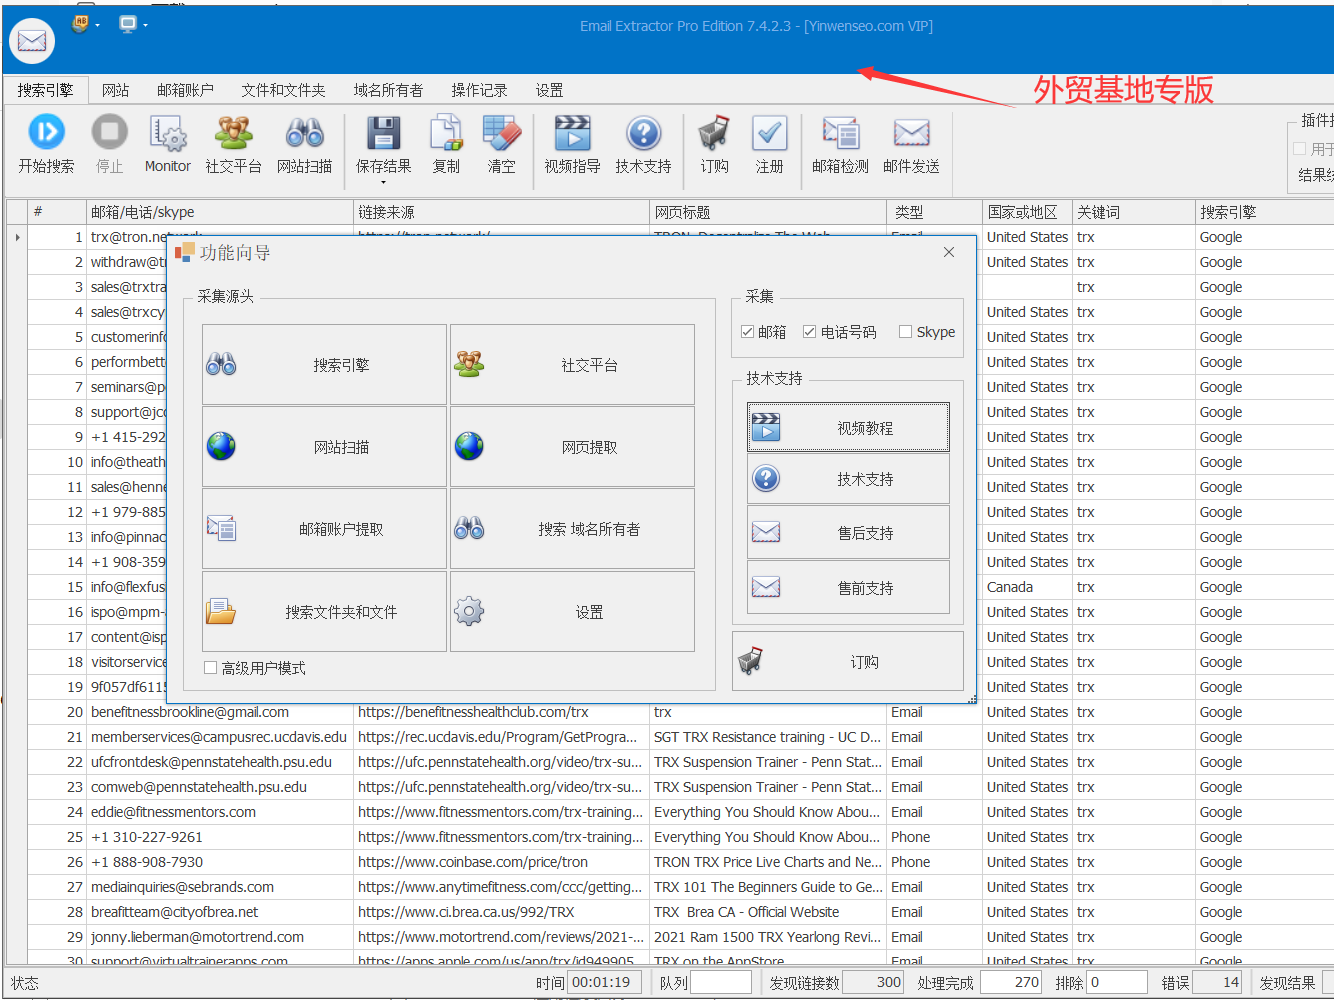Click the 订购 shopping cart toolbar icon
The image size is (1334, 1000).
point(714,133)
